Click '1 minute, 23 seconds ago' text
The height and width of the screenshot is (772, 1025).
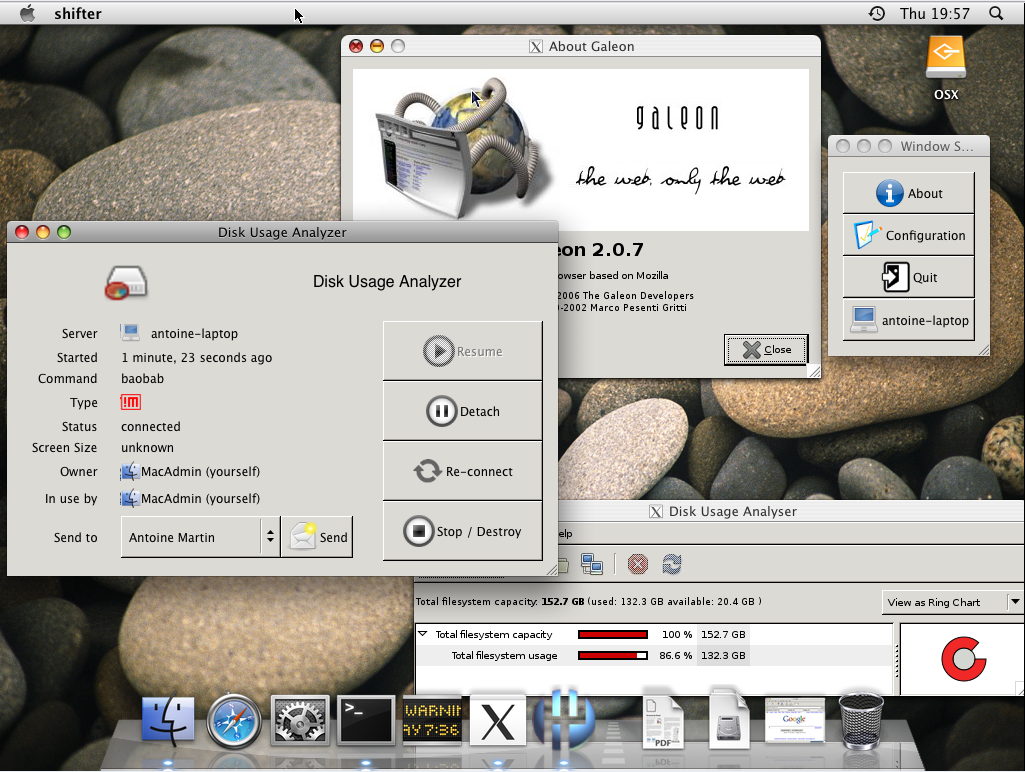pos(197,358)
